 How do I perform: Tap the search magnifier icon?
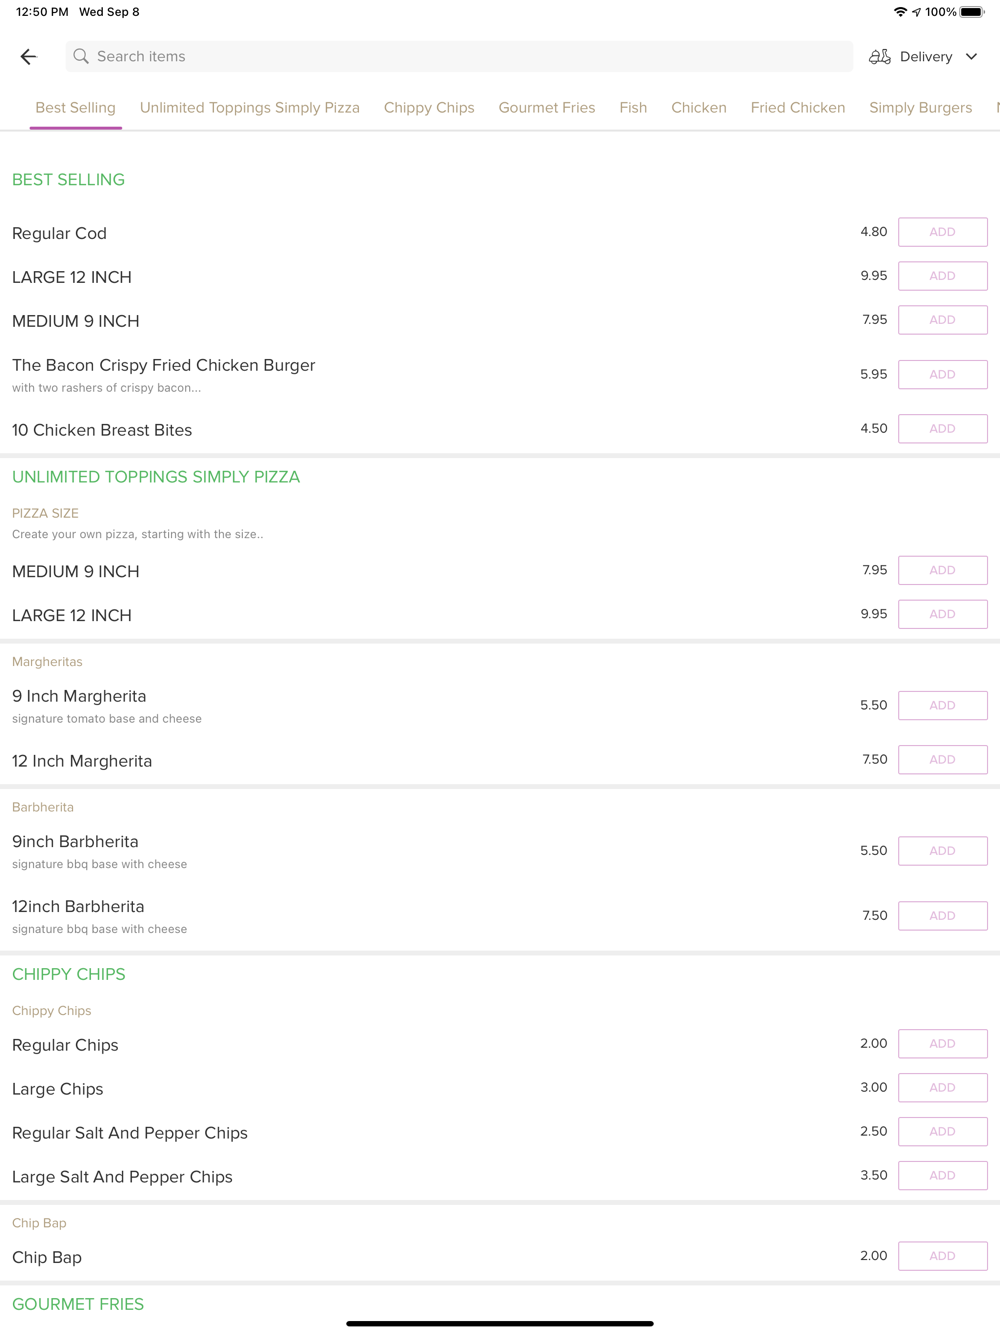click(81, 57)
